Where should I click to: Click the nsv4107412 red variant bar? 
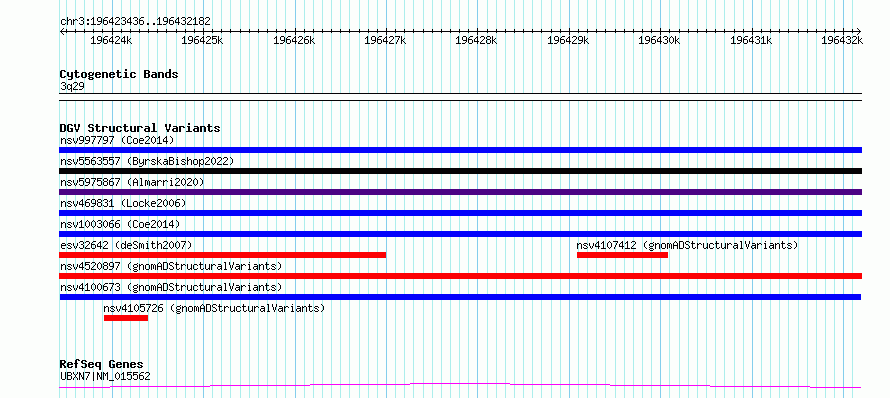coord(622,255)
